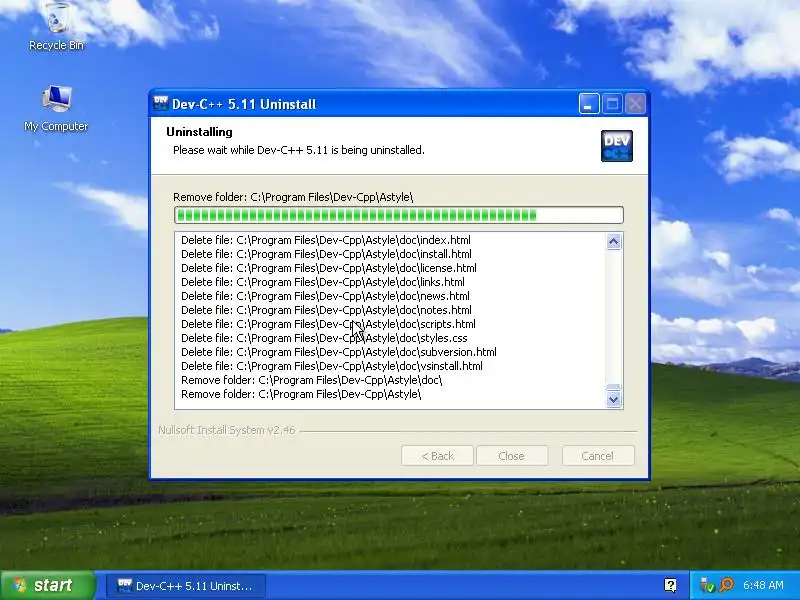Click the log scrollbar up arrow

[x=614, y=241]
